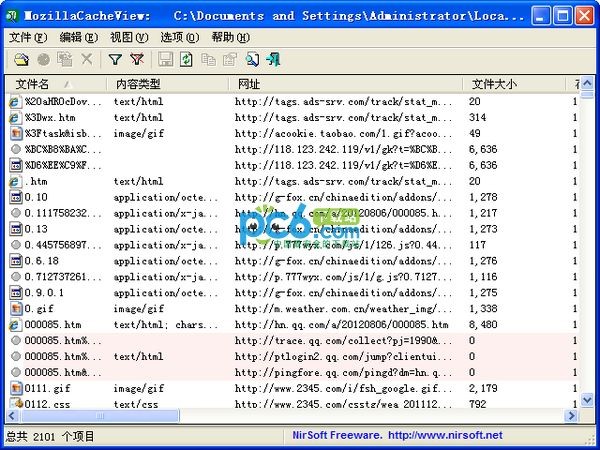
Task: Click the file size value 314
Action: (x=478, y=117)
